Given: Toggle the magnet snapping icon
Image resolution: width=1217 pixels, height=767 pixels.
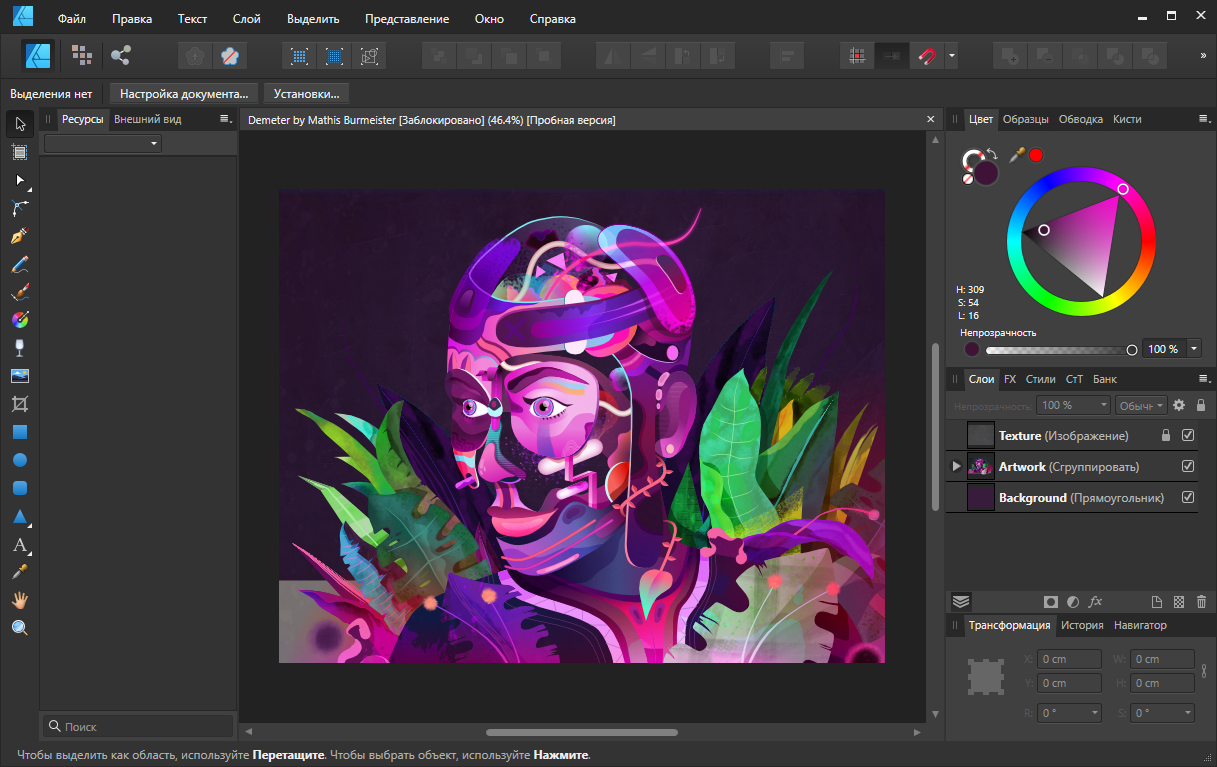Looking at the screenshot, I should coord(927,56).
